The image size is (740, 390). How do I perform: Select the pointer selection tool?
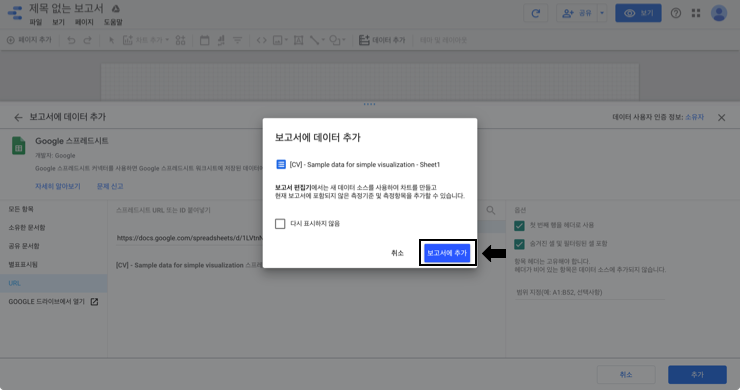[x=111, y=41]
